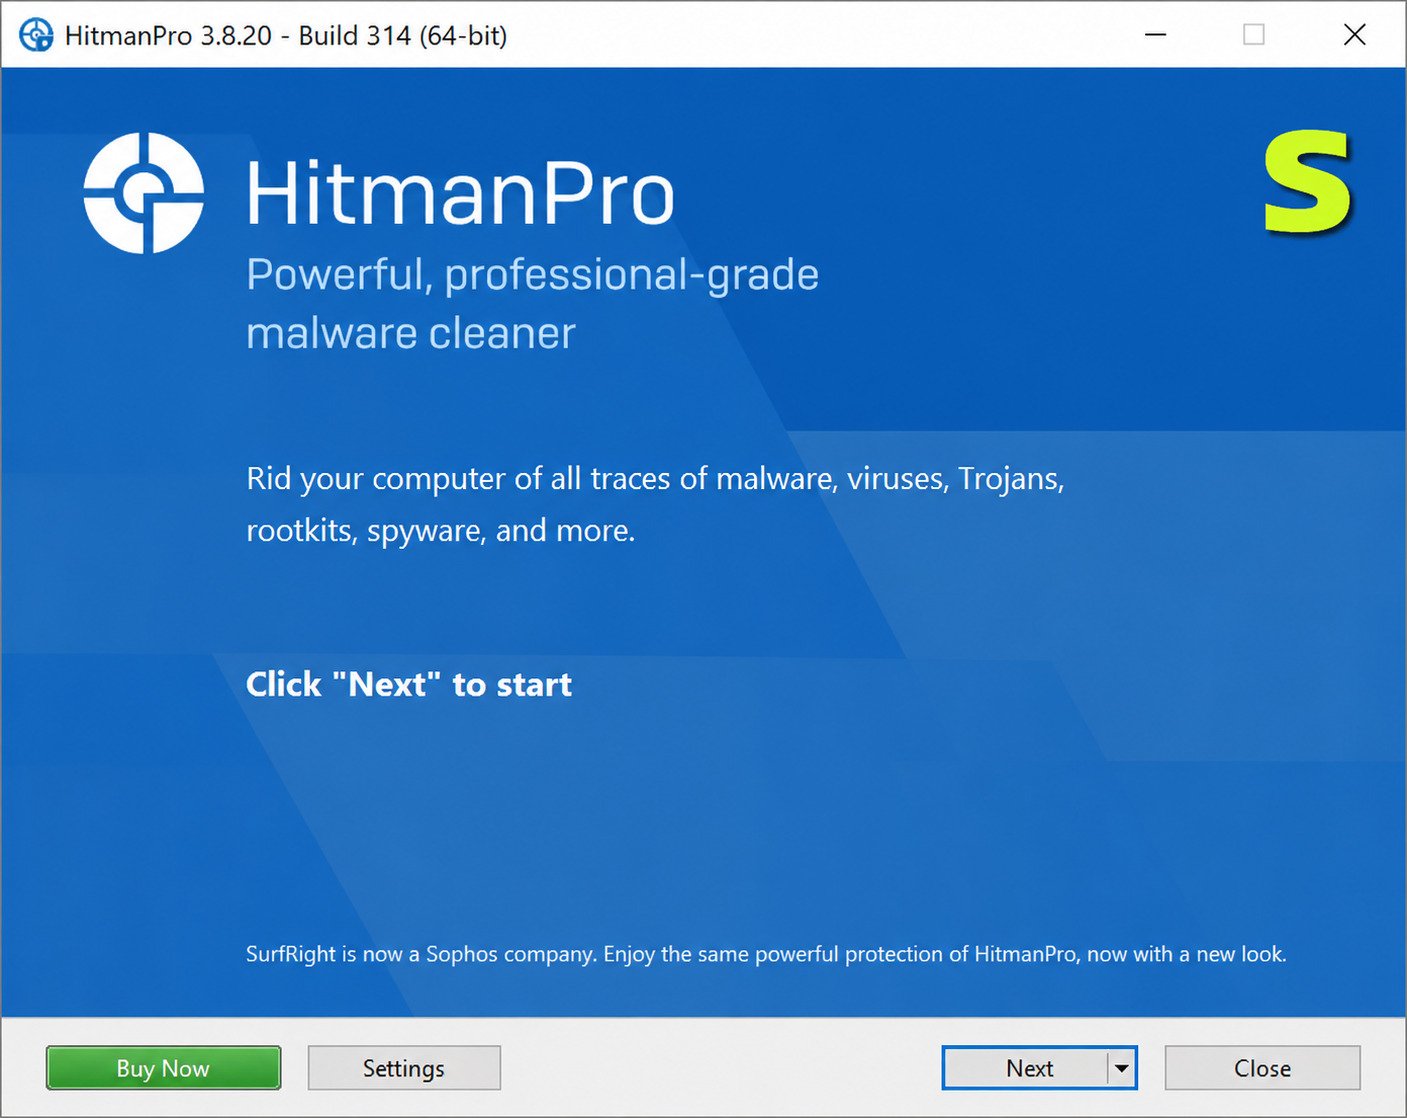Open the Settings dialog
1407x1118 pixels.
pyautogui.click(x=404, y=1068)
